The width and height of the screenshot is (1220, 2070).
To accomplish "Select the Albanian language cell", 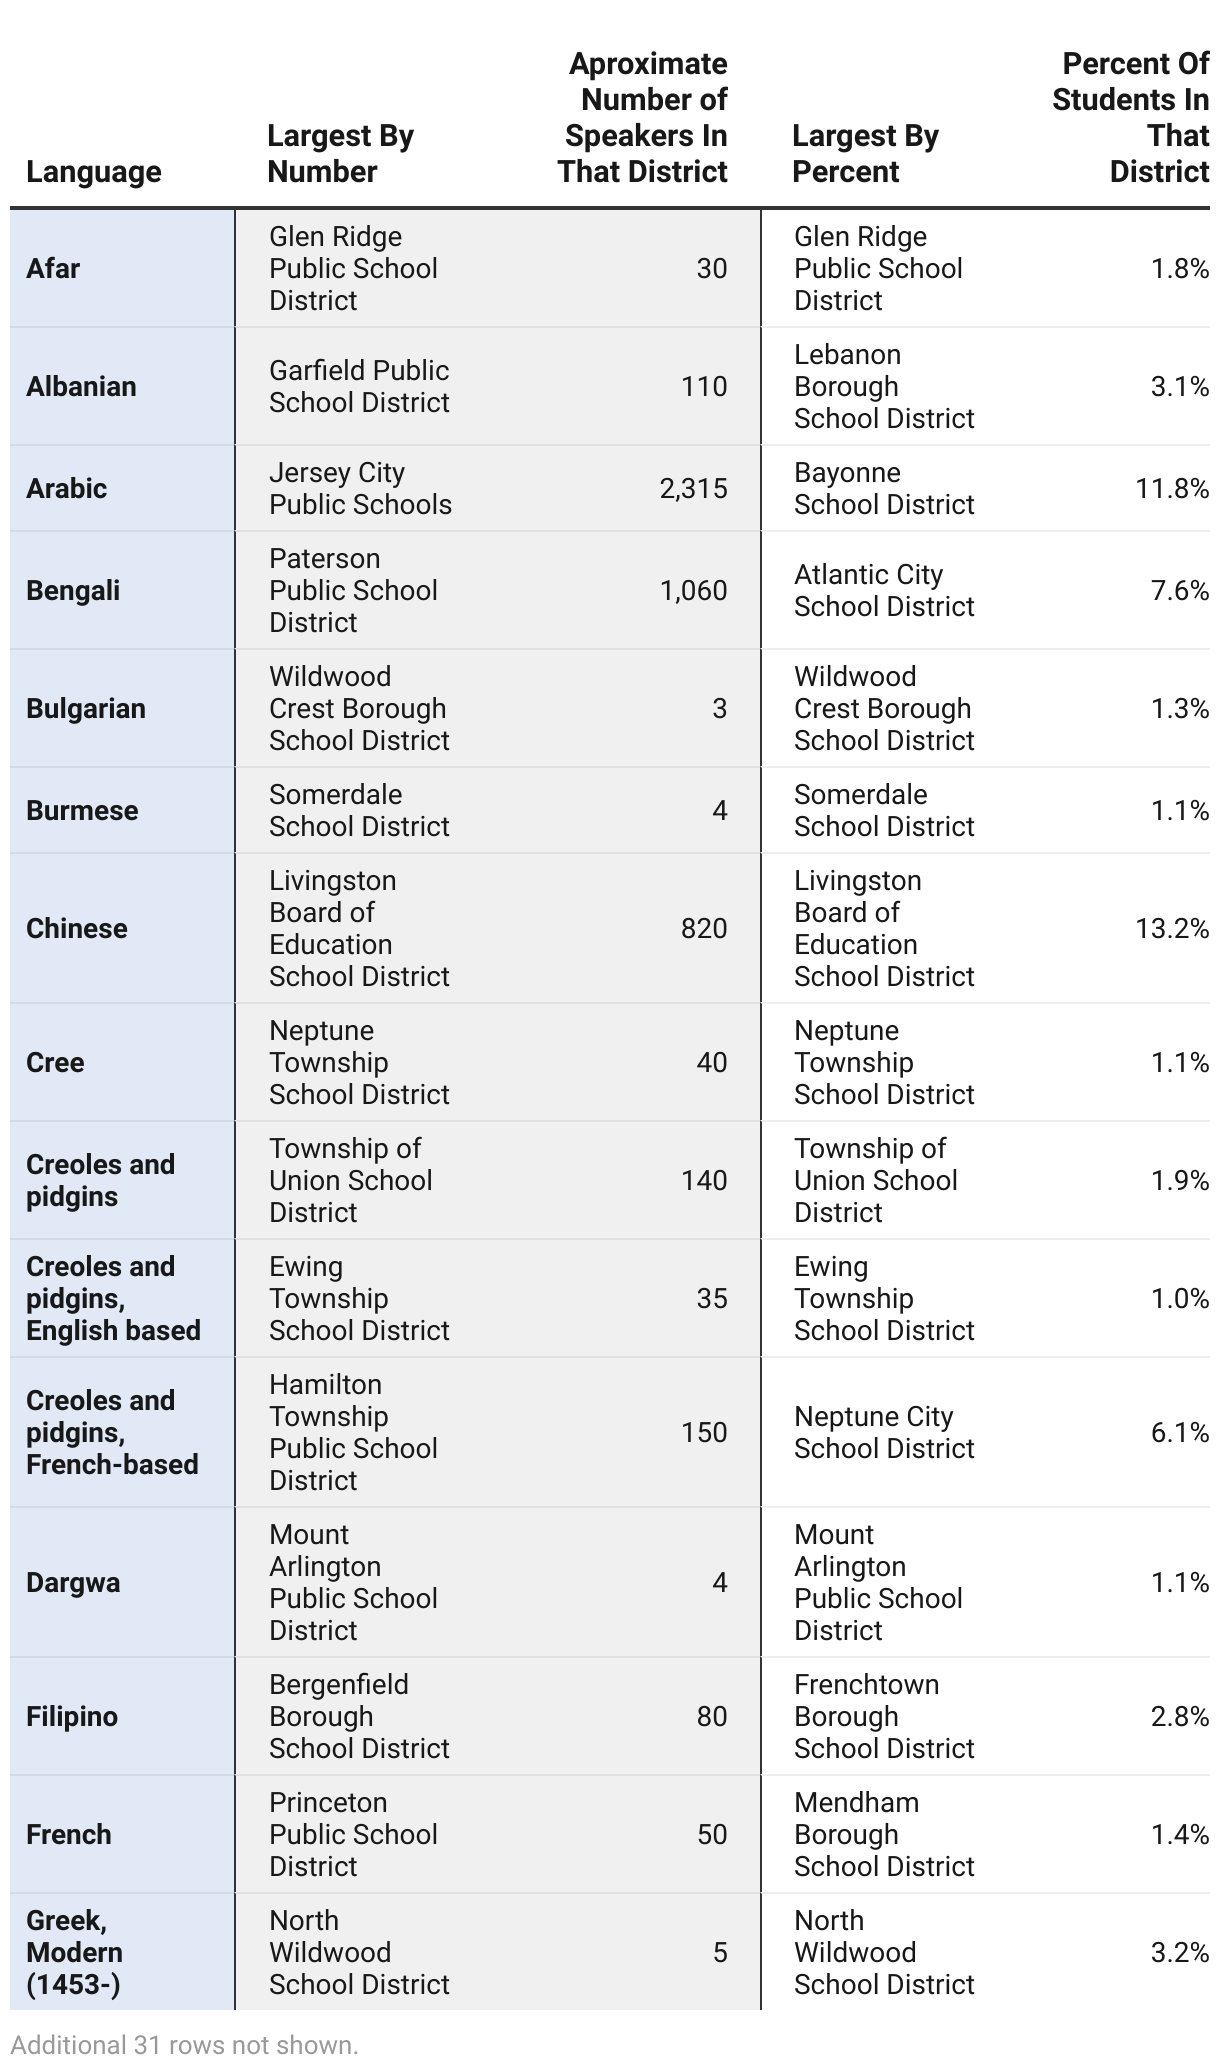I will (x=81, y=386).
